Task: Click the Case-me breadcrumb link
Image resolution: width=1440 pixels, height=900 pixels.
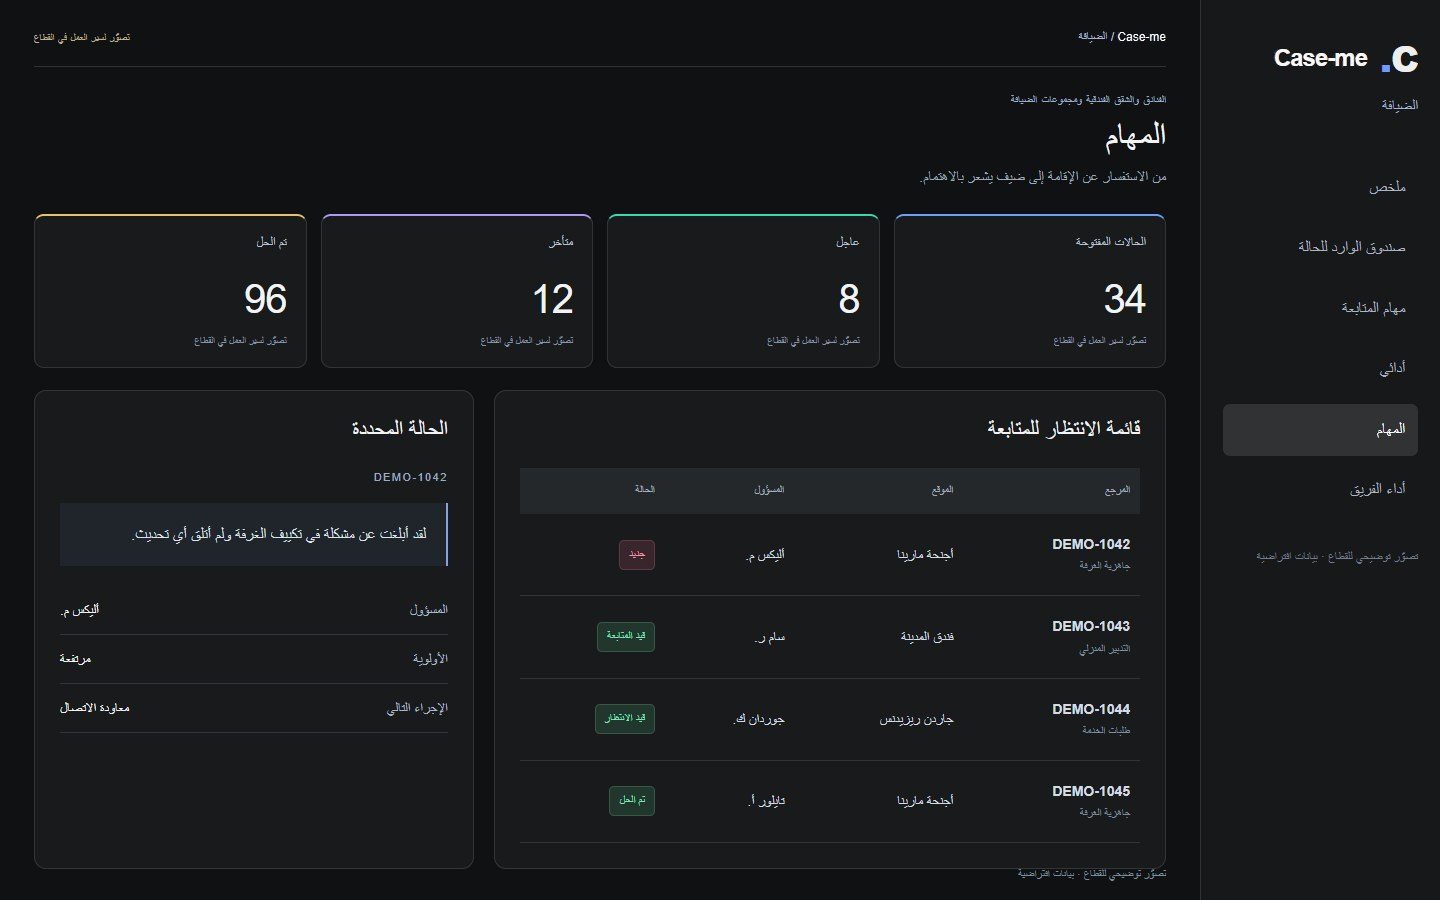Action: [1142, 37]
